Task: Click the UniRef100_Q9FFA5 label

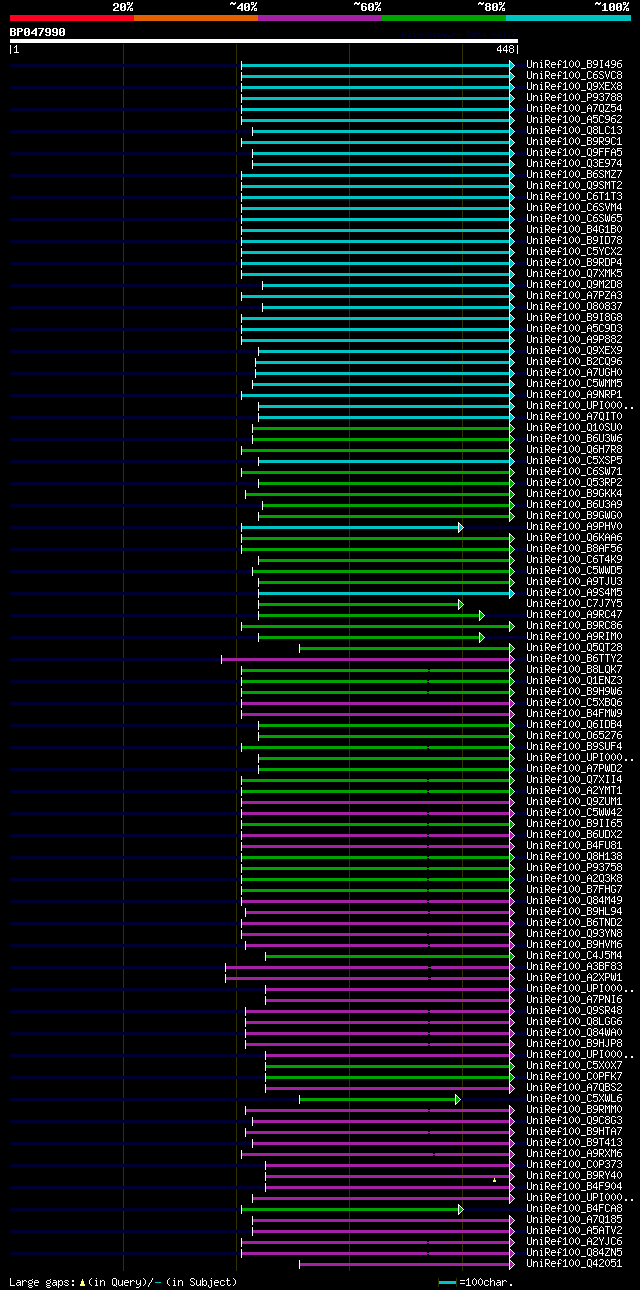Action: tap(574, 152)
